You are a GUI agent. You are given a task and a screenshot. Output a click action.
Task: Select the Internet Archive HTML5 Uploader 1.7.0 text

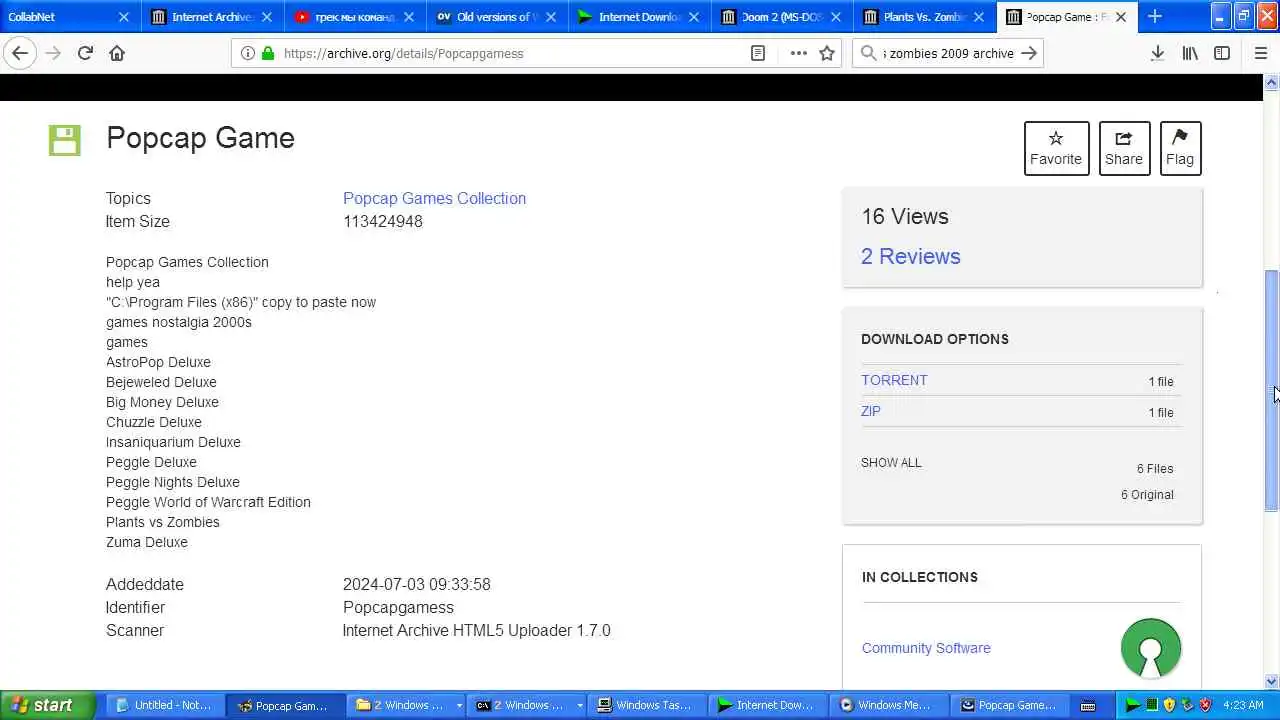tap(476, 630)
